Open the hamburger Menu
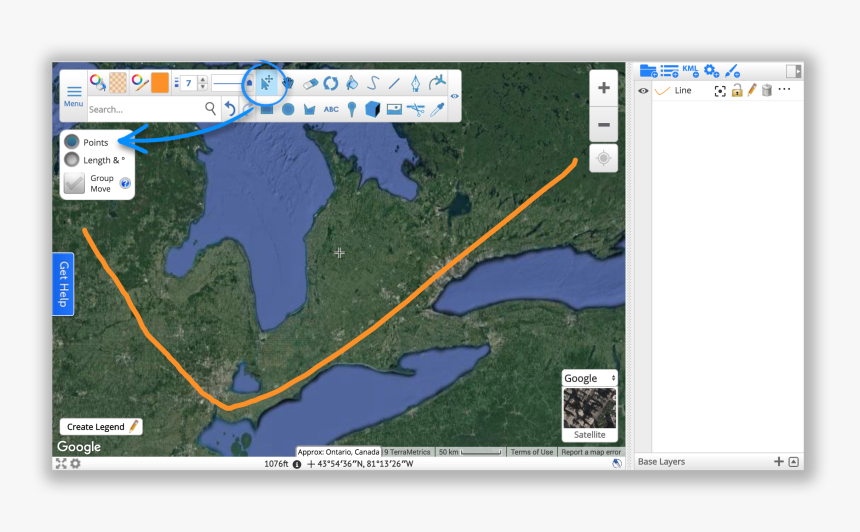Viewport: 860px width, 532px height. (x=74, y=95)
